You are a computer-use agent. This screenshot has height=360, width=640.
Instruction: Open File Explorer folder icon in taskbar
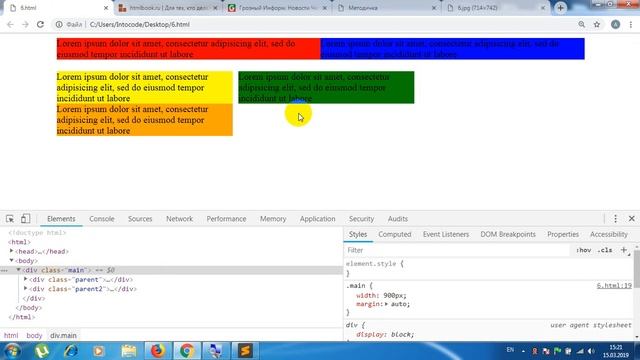pos(129,351)
